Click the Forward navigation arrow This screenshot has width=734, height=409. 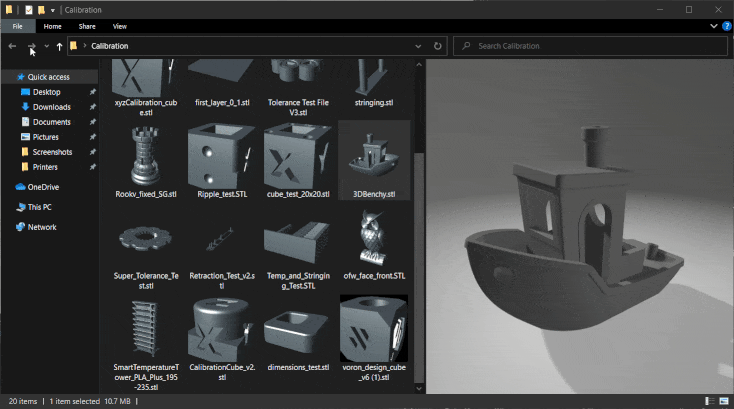[31, 46]
